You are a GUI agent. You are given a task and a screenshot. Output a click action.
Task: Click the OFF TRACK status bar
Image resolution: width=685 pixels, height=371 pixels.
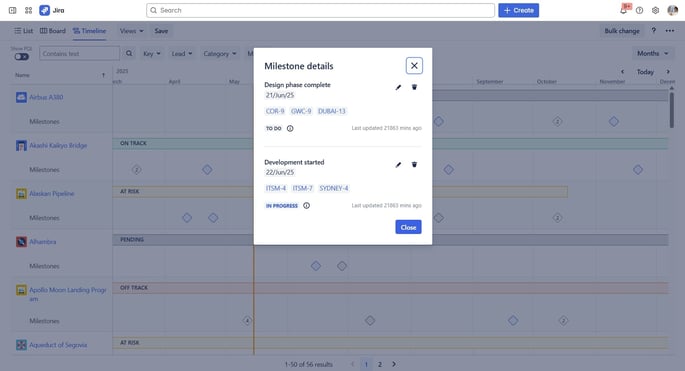pyautogui.click(x=390, y=288)
